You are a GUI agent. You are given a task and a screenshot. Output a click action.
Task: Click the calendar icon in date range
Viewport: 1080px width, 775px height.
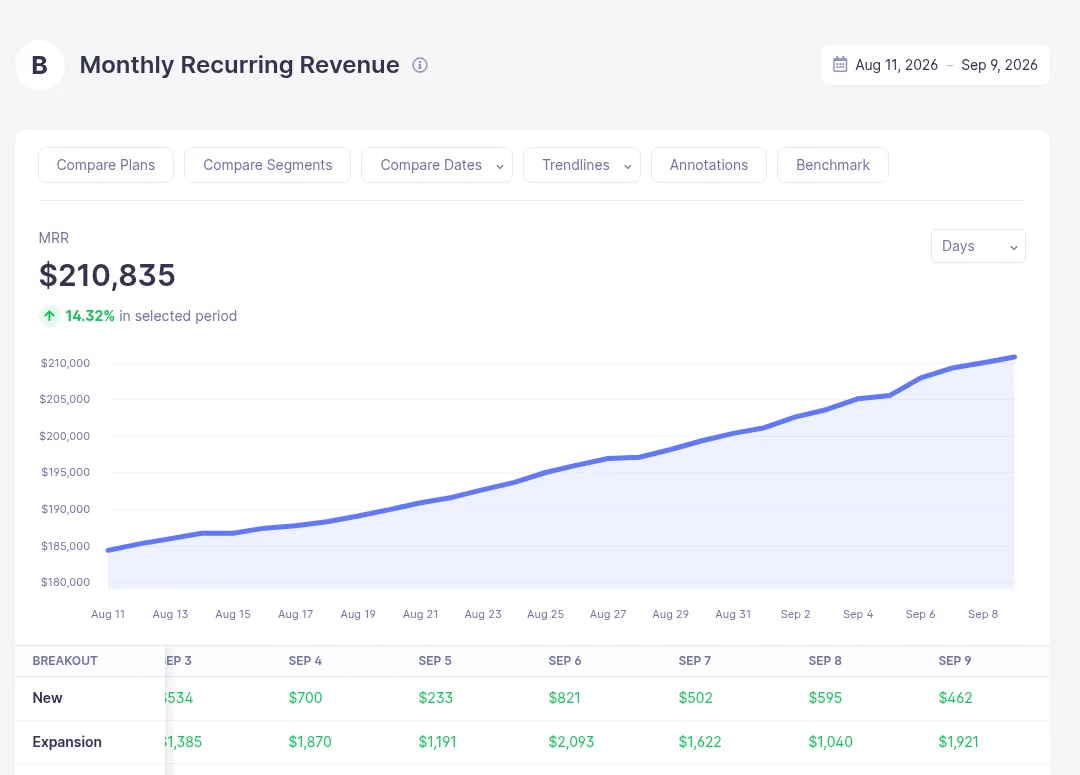[840, 65]
